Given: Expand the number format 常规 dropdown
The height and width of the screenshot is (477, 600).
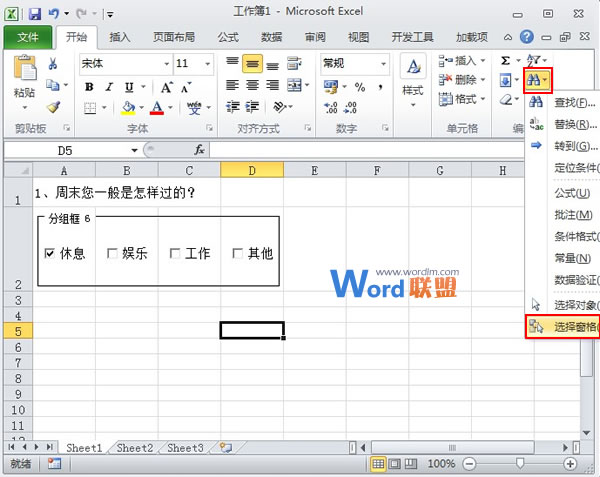Looking at the screenshot, I should [x=382, y=63].
